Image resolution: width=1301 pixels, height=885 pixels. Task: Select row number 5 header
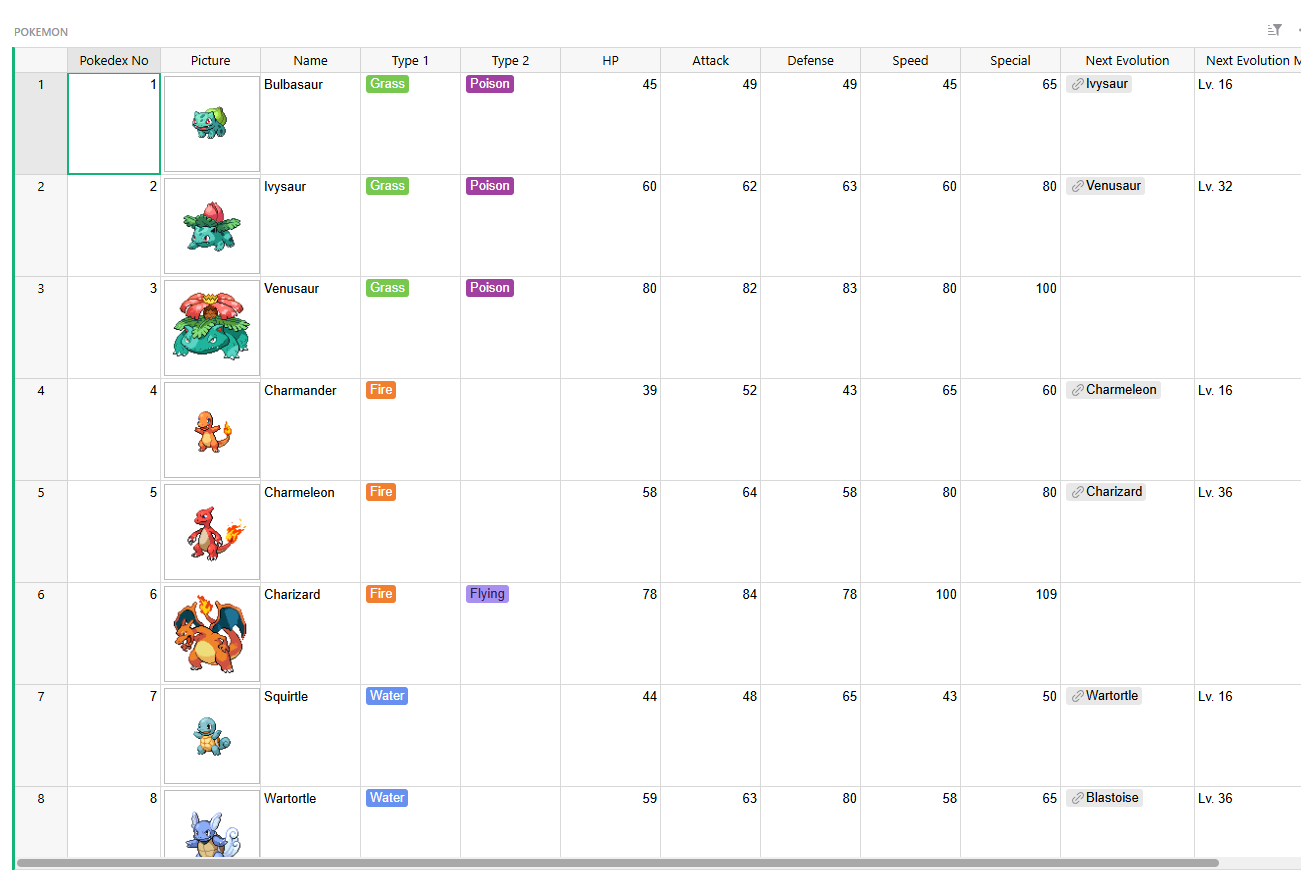pos(41,532)
